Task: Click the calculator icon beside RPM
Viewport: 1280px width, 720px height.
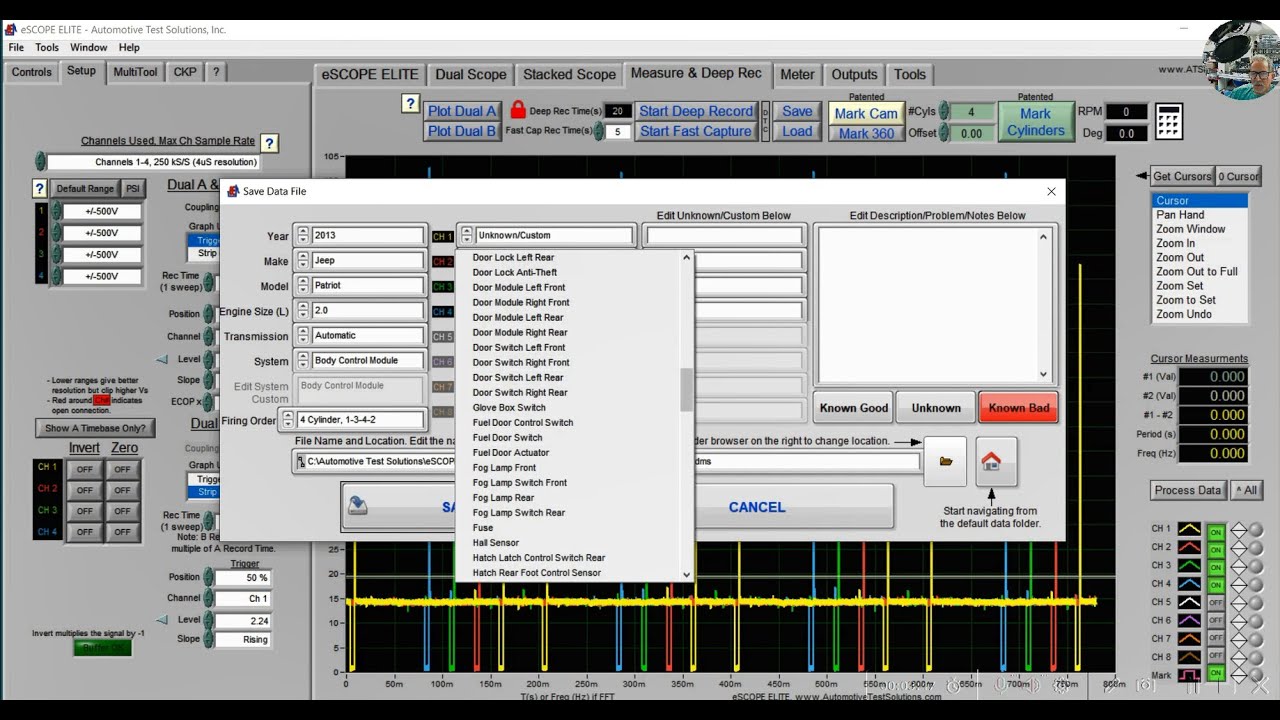Action: click(1168, 122)
